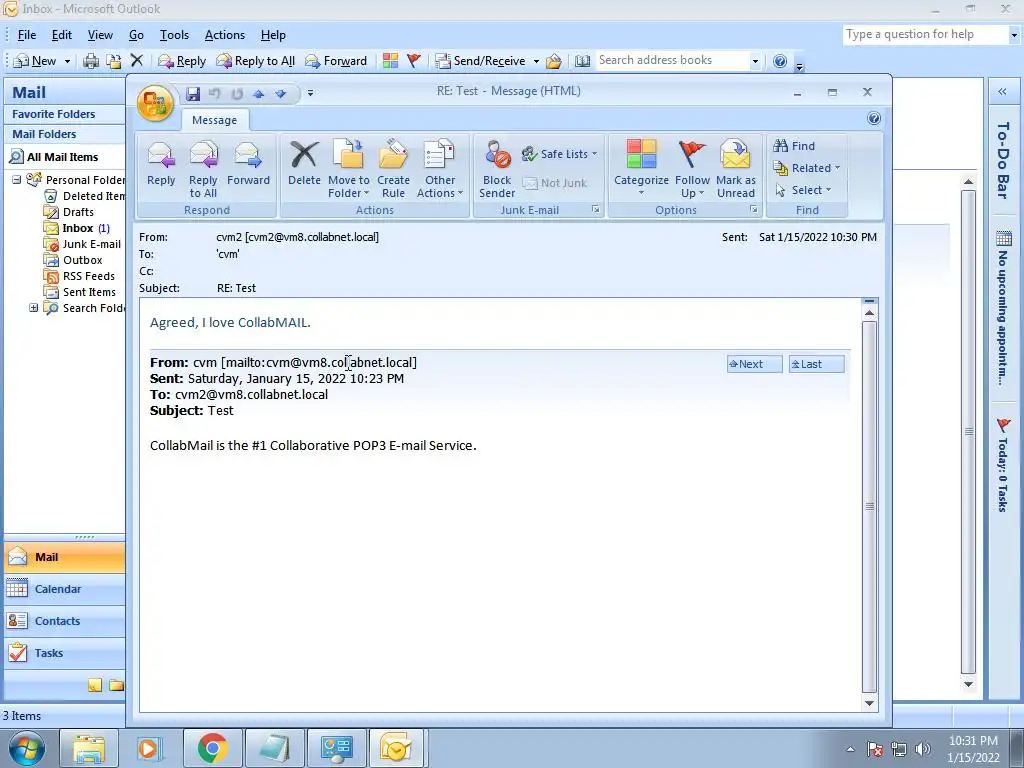This screenshot has width=1024, height=768.
Task: Open the Categorize dropdown in ribbon
Action: 641,193
